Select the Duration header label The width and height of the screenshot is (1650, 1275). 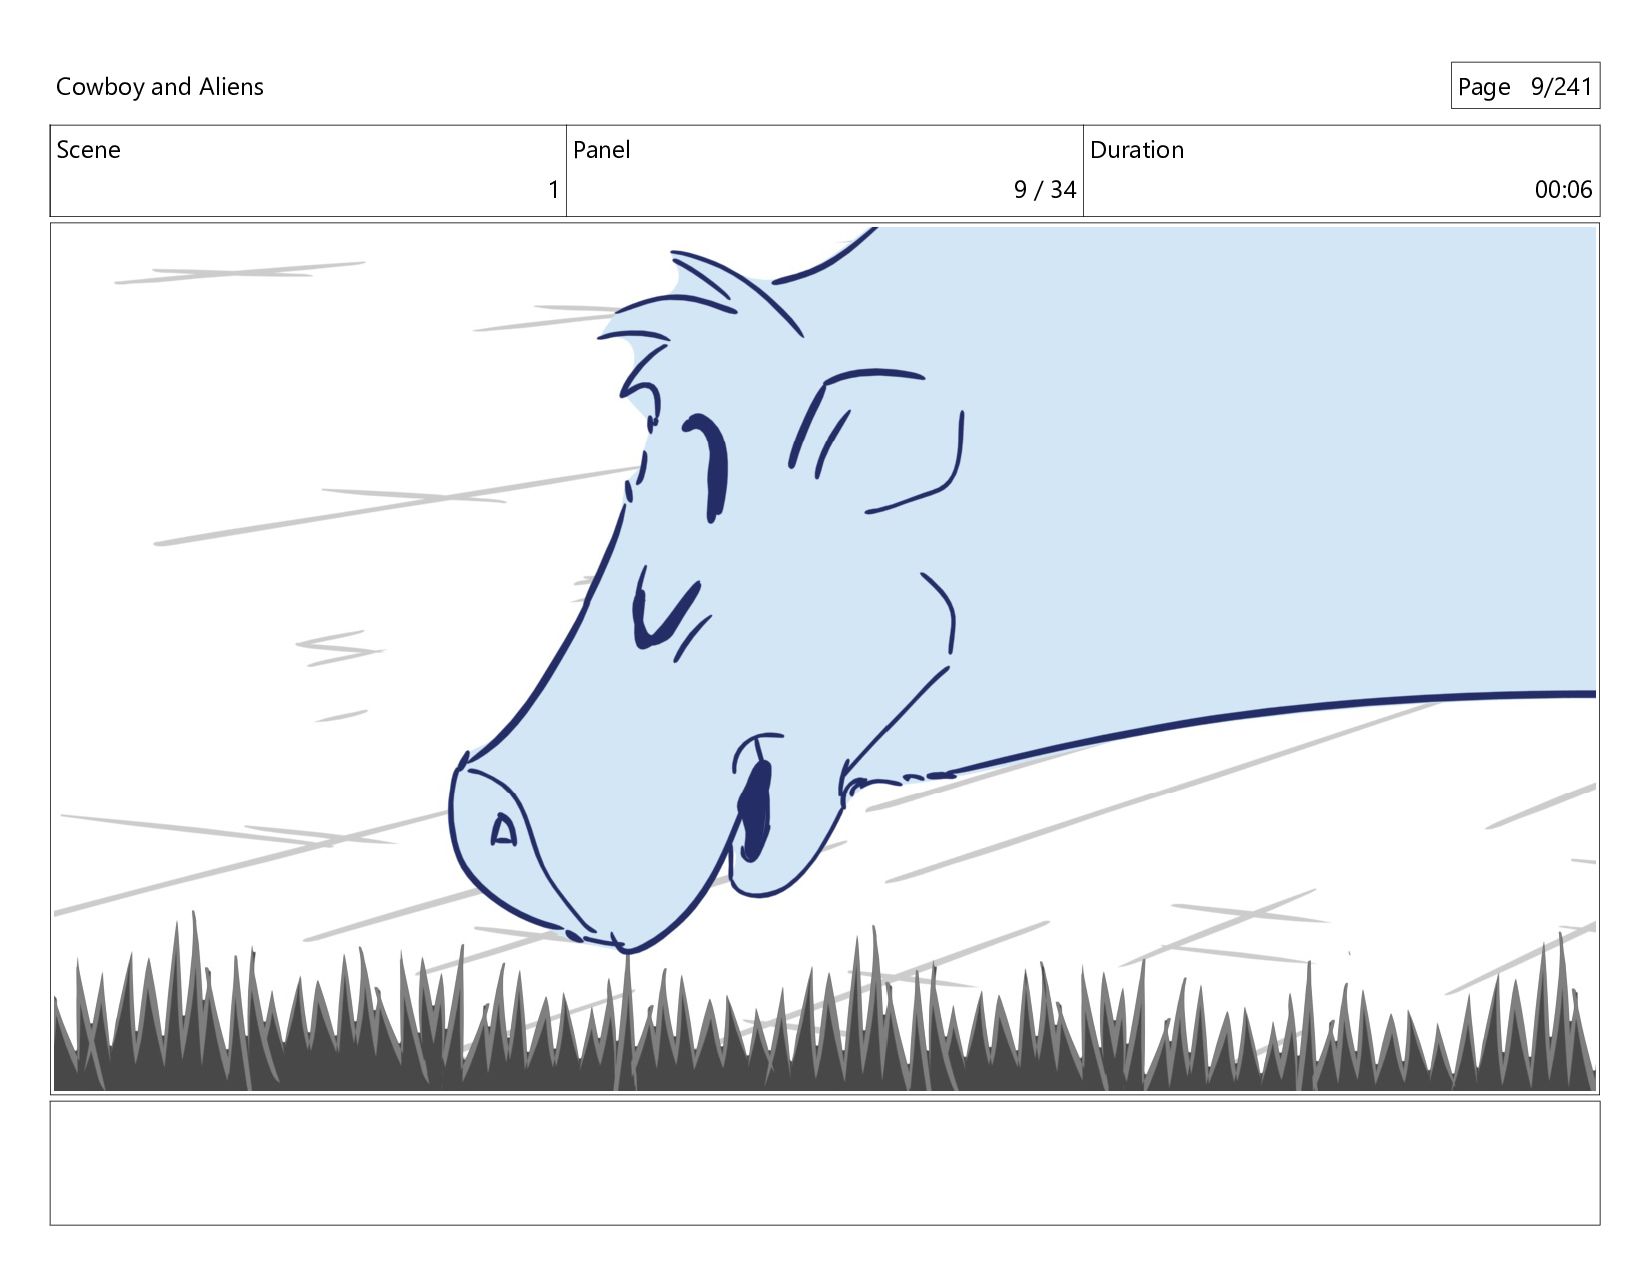point(1137,150)
